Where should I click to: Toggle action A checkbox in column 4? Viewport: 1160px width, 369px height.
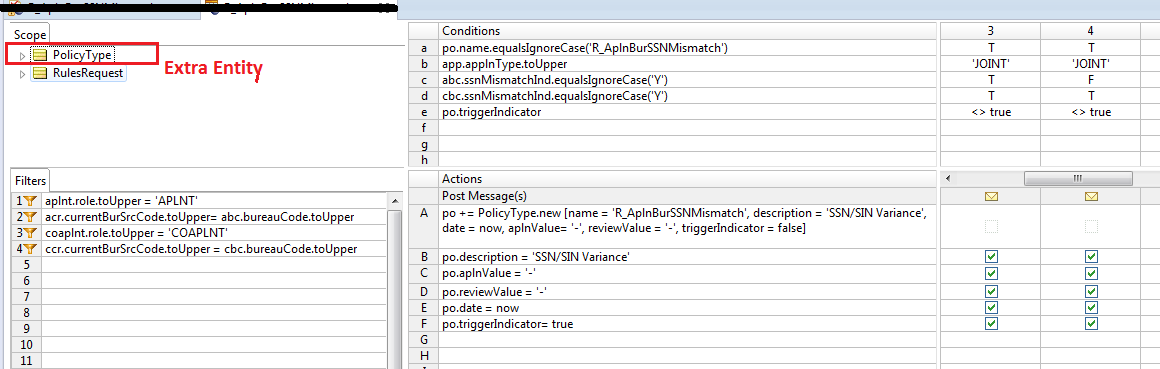pos(1091,228)
